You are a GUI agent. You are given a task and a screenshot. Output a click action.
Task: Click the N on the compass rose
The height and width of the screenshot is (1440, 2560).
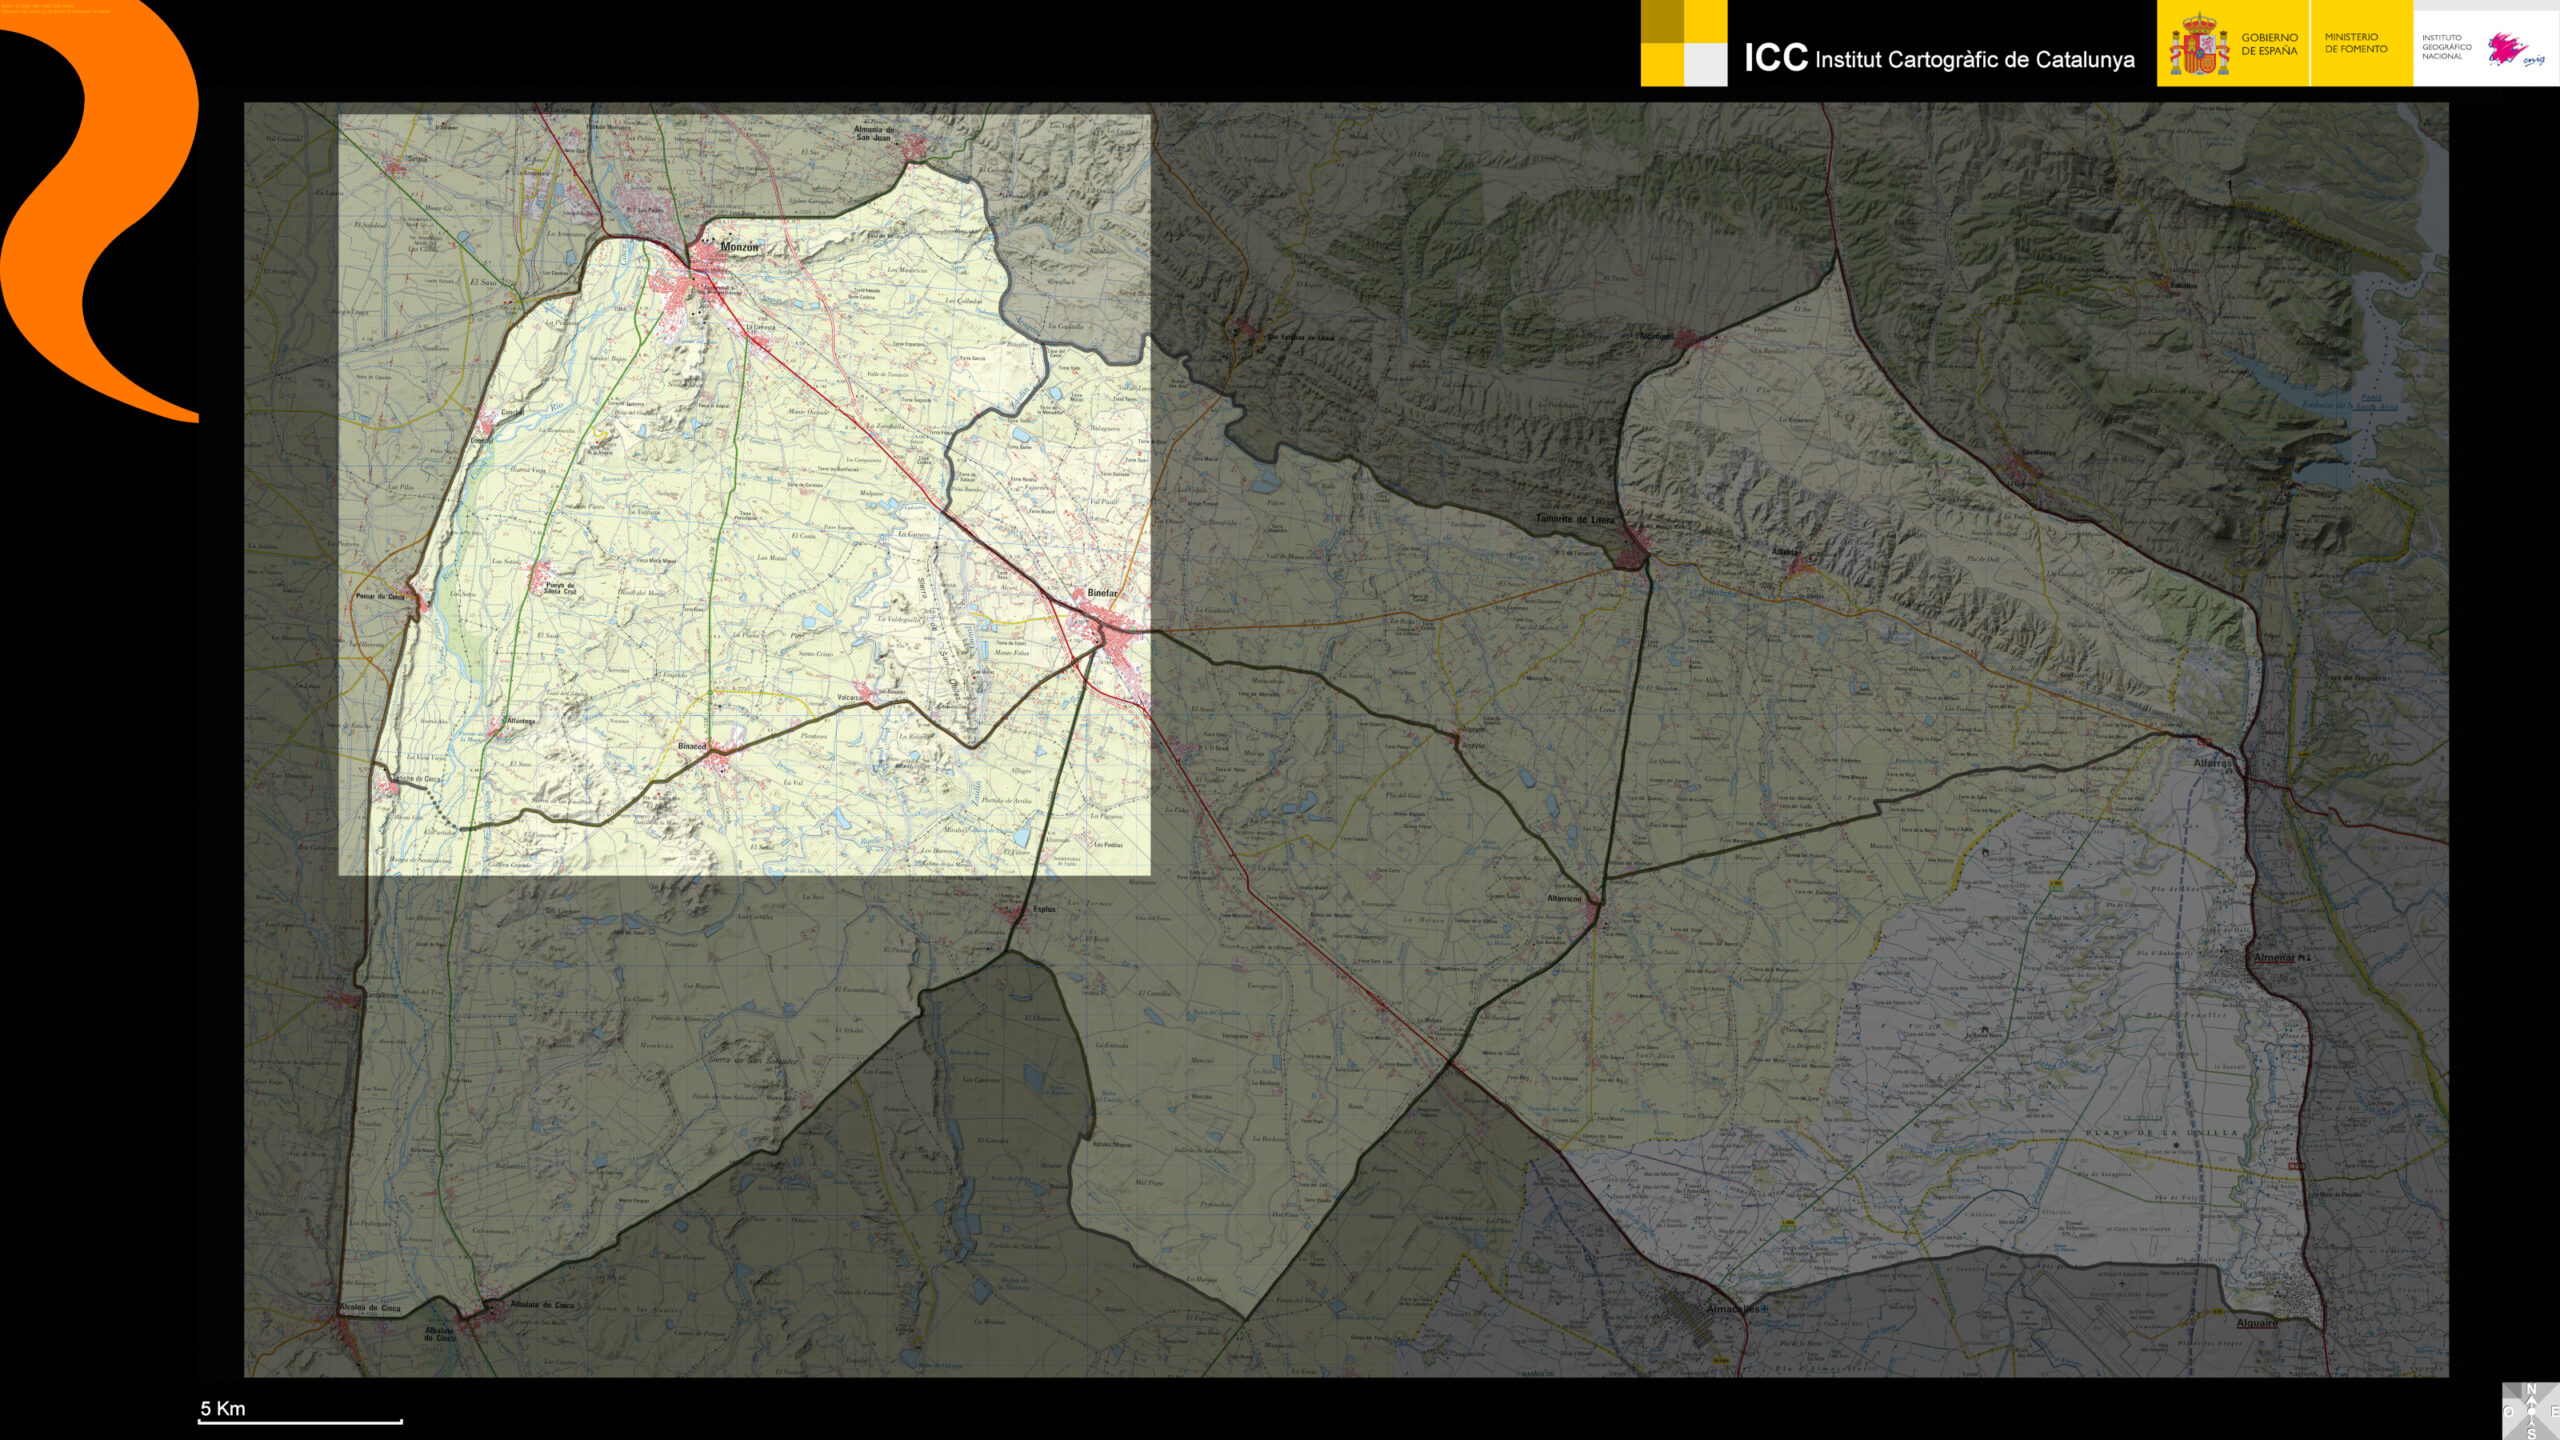point(2531,1389)
